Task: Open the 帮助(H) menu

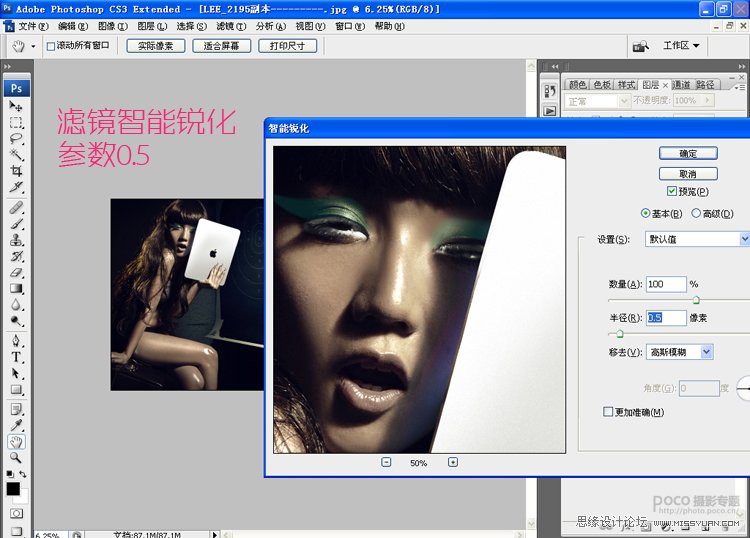Action: pos(389,26)
